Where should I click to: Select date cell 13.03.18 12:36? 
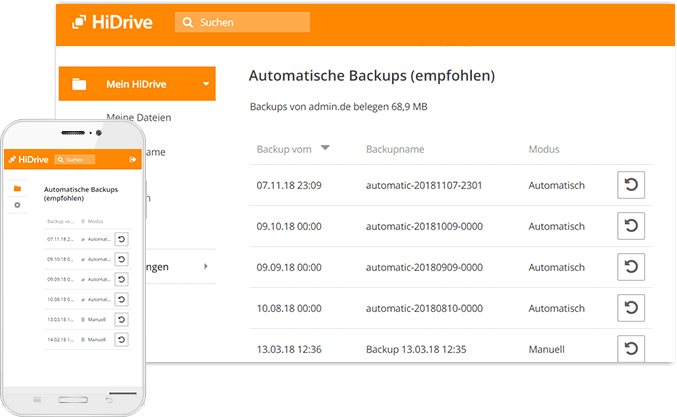point(289,350)
